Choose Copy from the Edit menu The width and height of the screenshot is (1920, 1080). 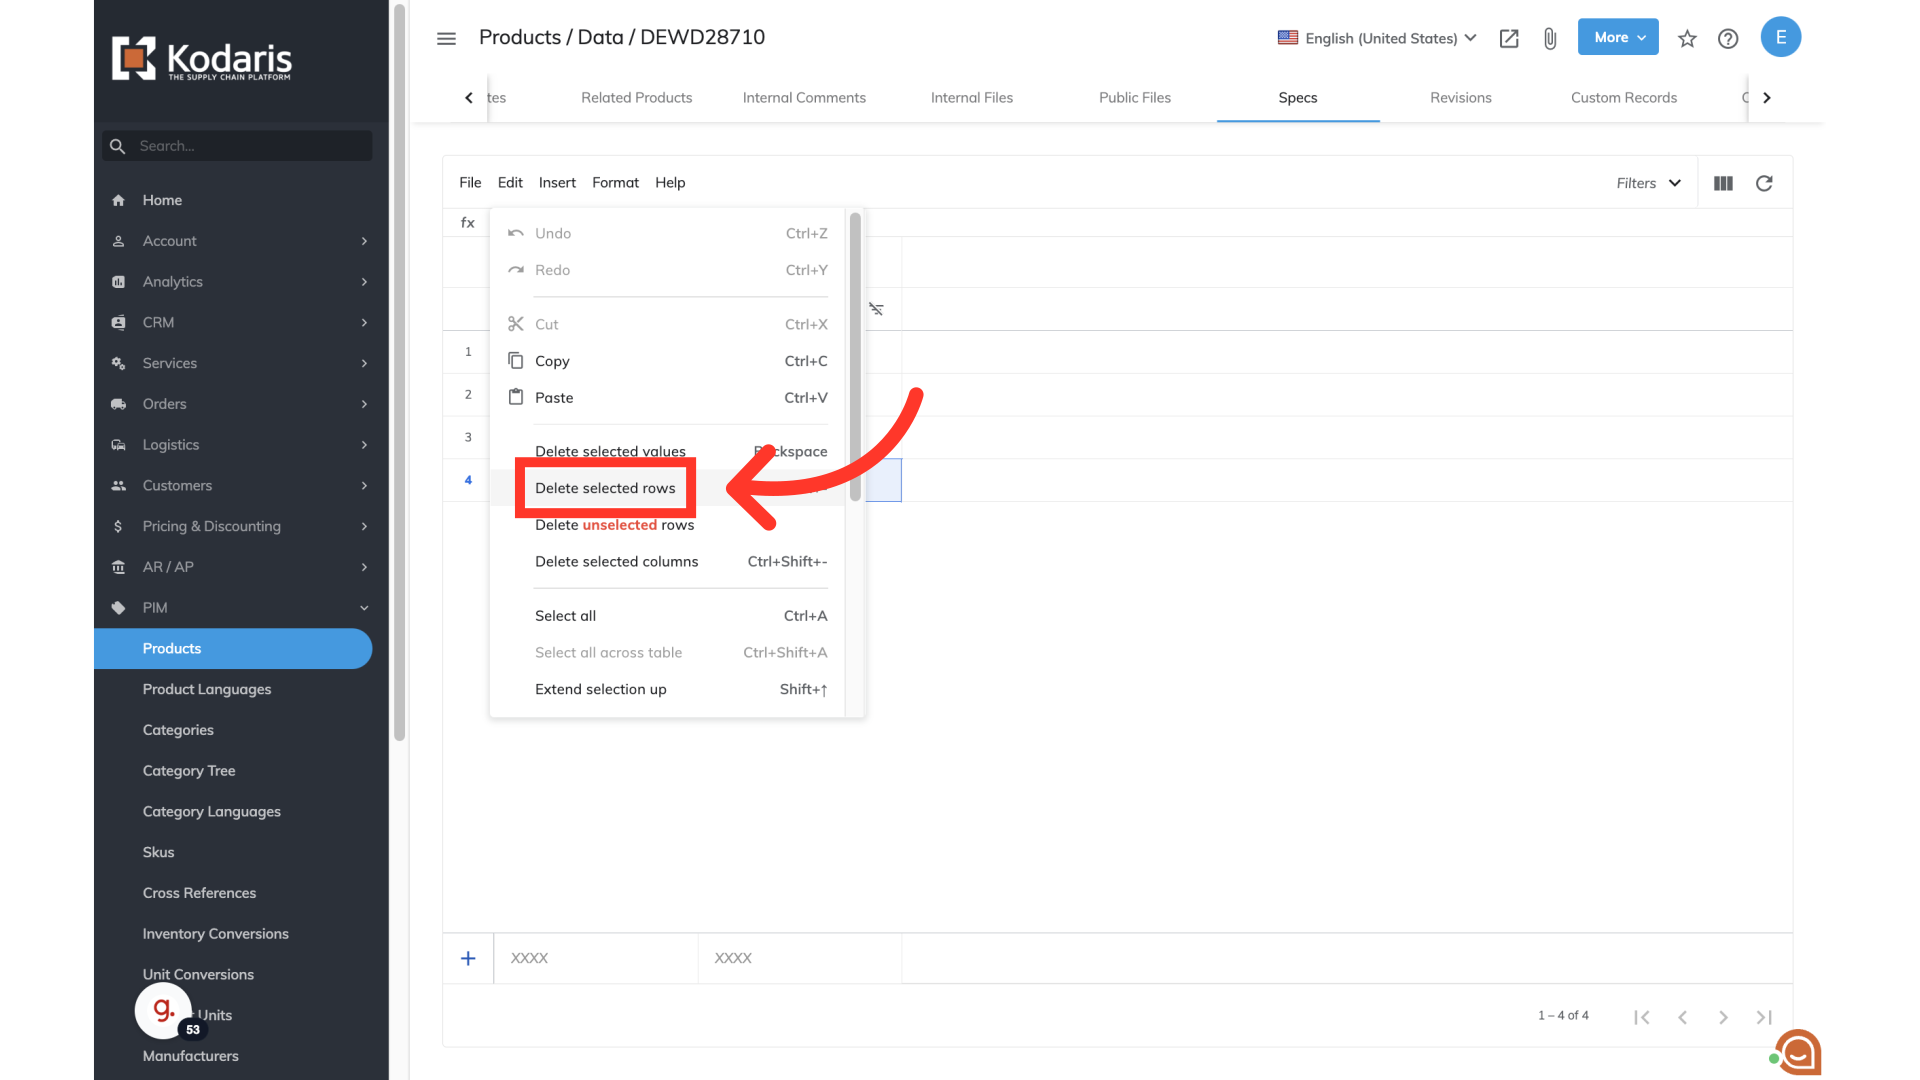[552, 361]
